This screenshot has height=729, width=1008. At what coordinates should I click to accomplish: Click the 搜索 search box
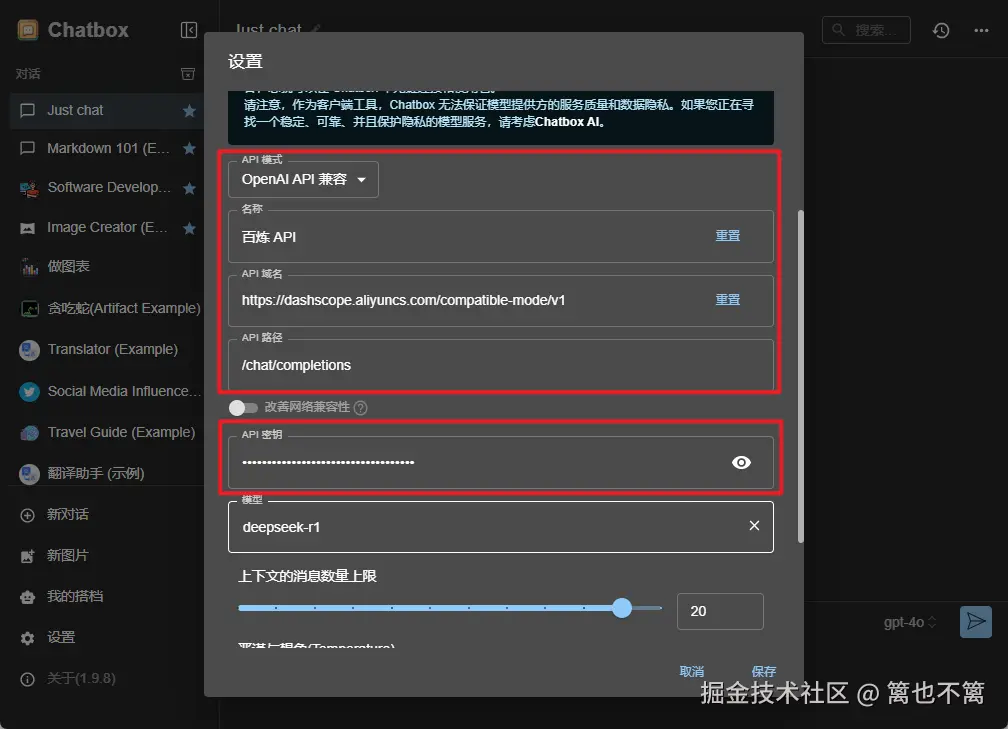[x=866, y=30]
